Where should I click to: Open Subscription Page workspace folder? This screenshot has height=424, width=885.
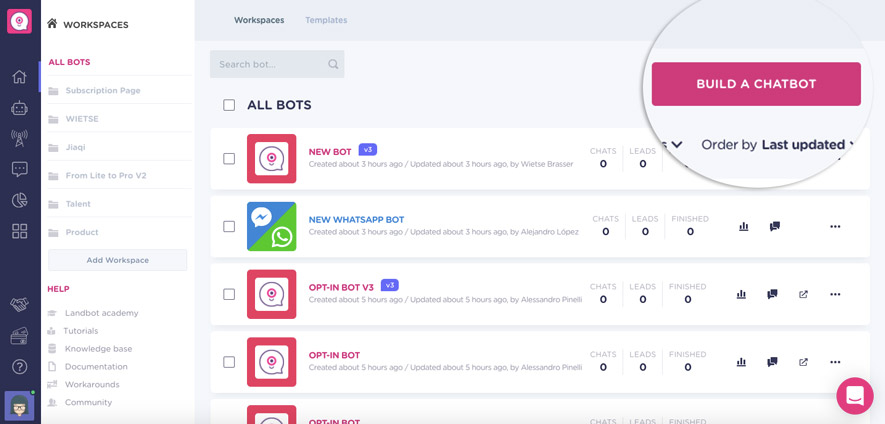coord(103,90)
